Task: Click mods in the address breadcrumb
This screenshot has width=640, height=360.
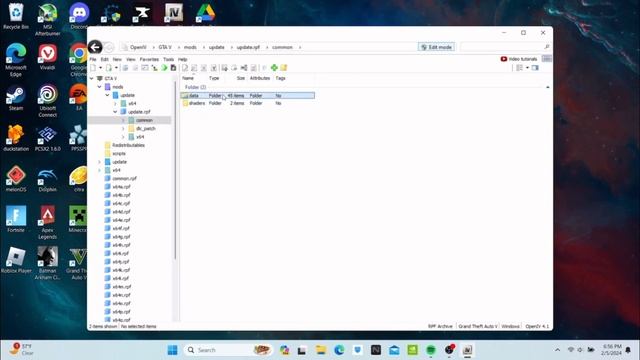Action: [x=190, y=47]
